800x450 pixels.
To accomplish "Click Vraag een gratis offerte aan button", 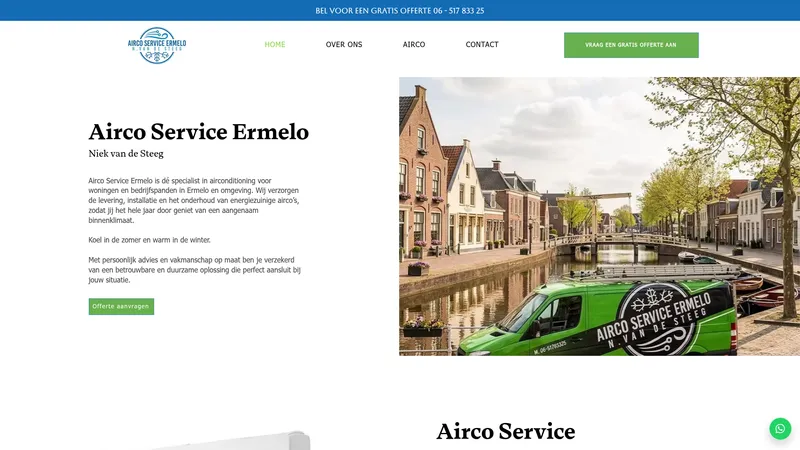I will point(631,45).
